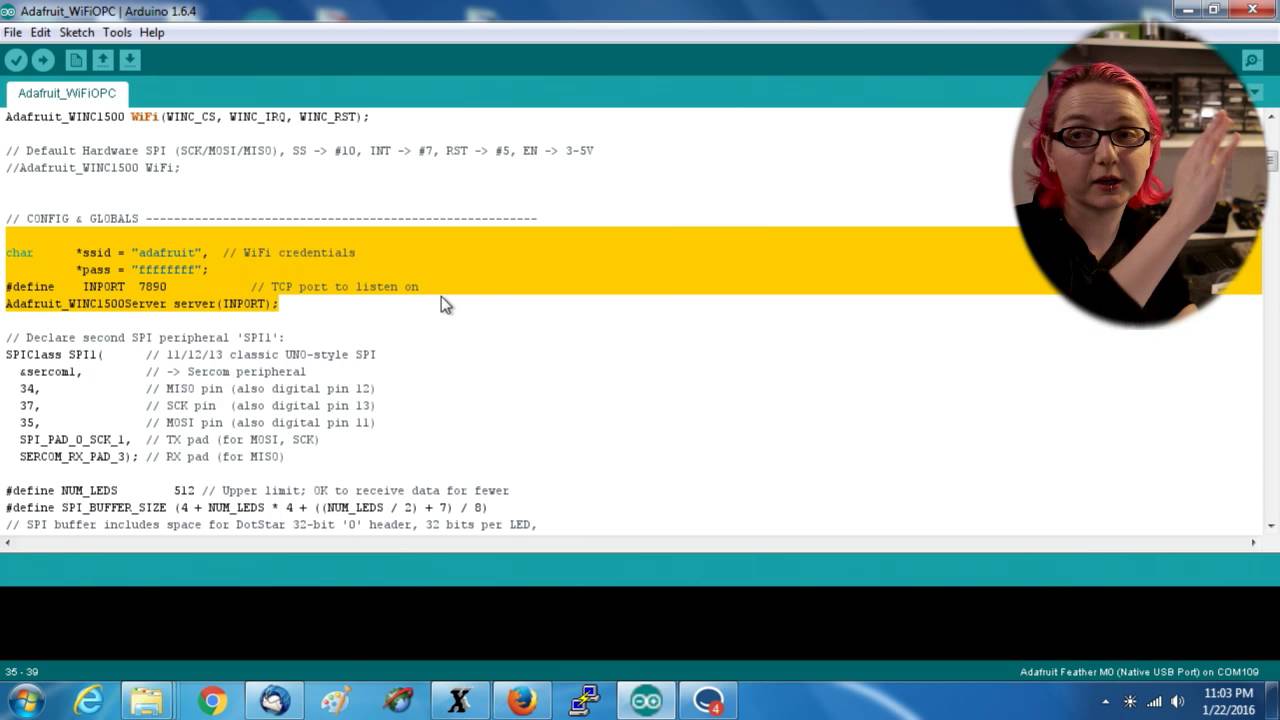The width and height of the screenshot is (1280, 720).
Task: Click the "35 - 39" cursor position status
Action: pos(21,672)
